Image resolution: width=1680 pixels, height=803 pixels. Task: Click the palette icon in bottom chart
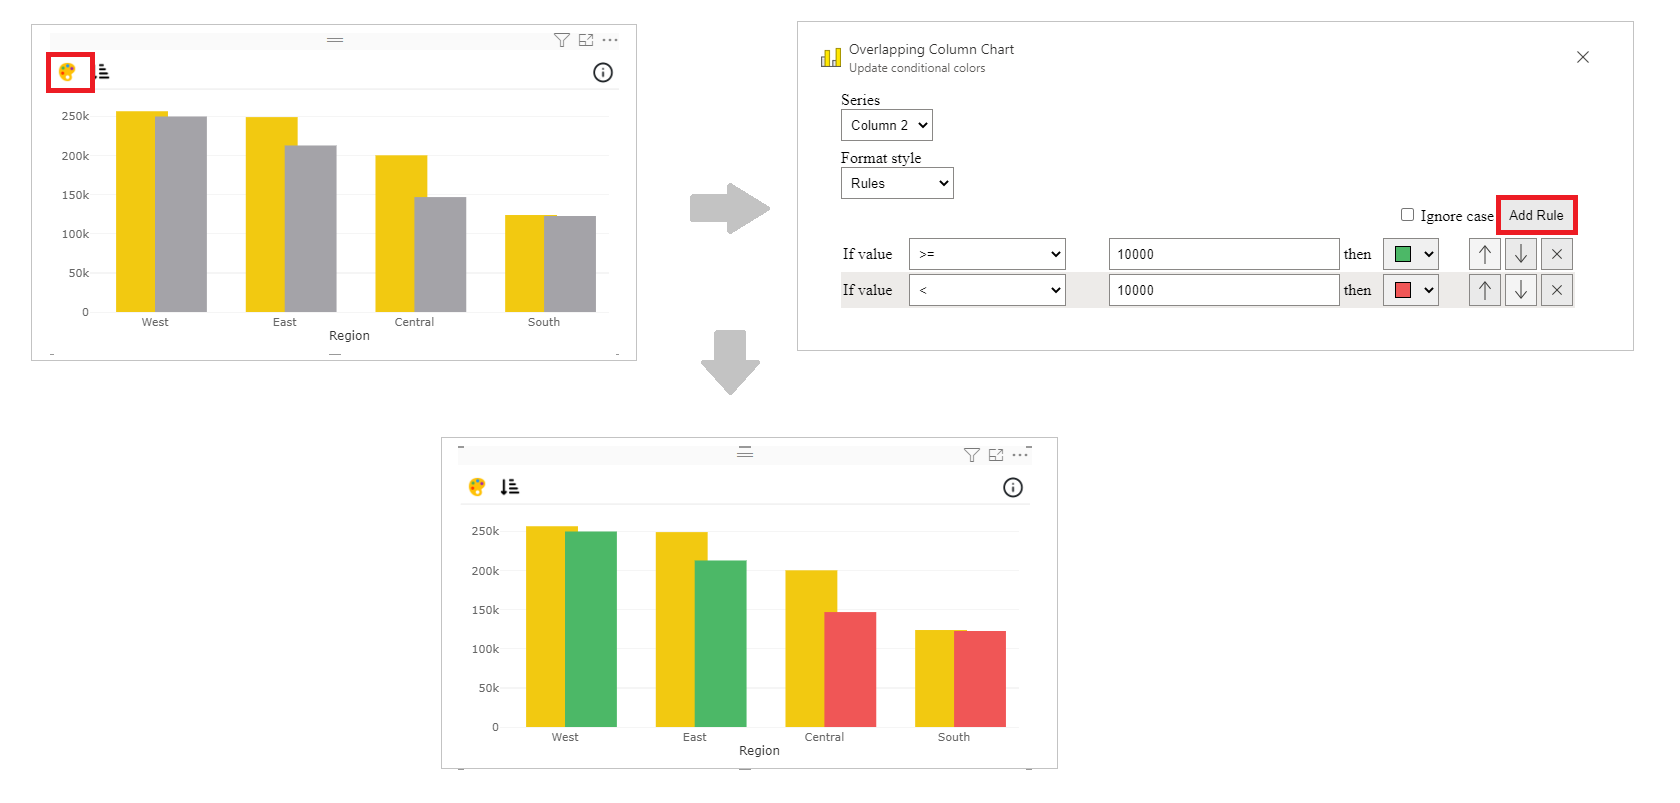point(477,487)
